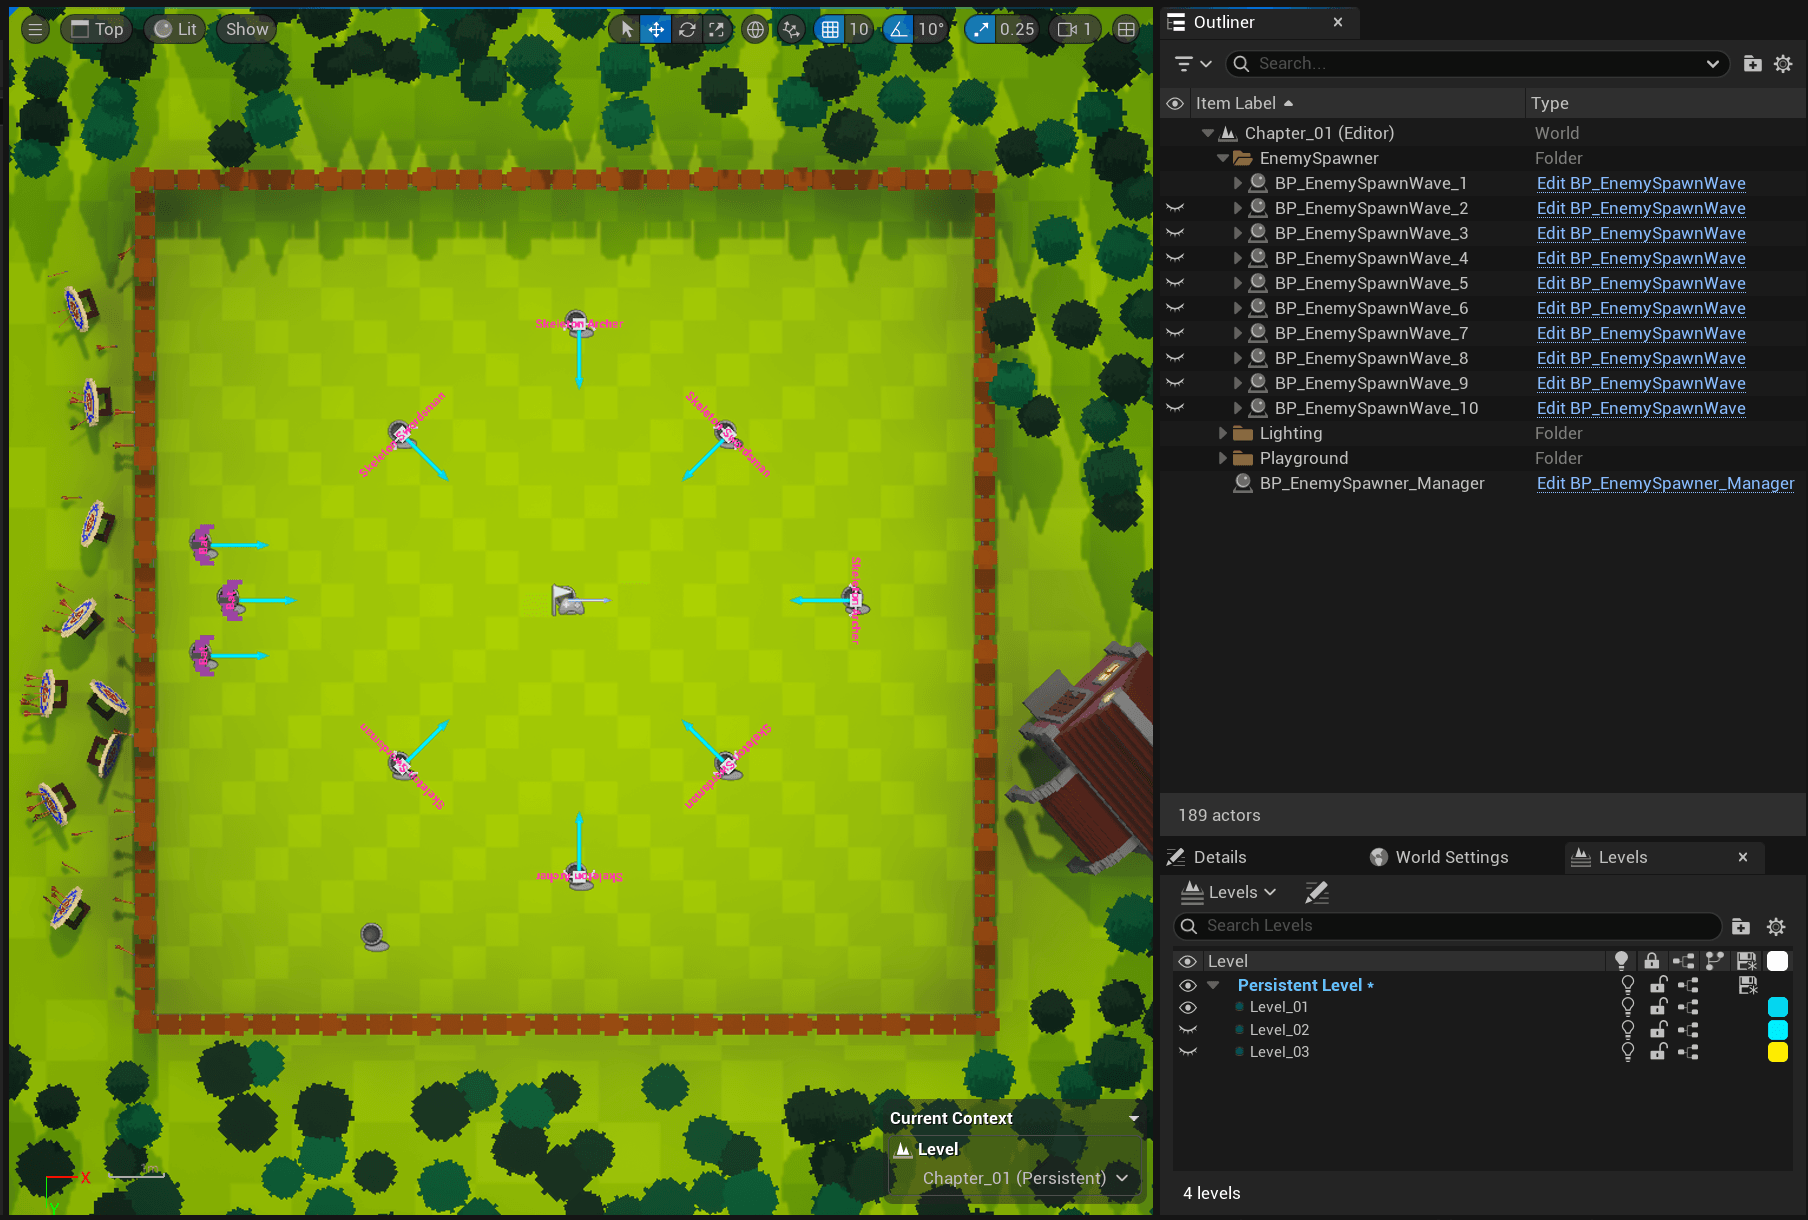1808x1220 pixels.
Task: Expand the Lighting folder
Action: [1222, 433]
